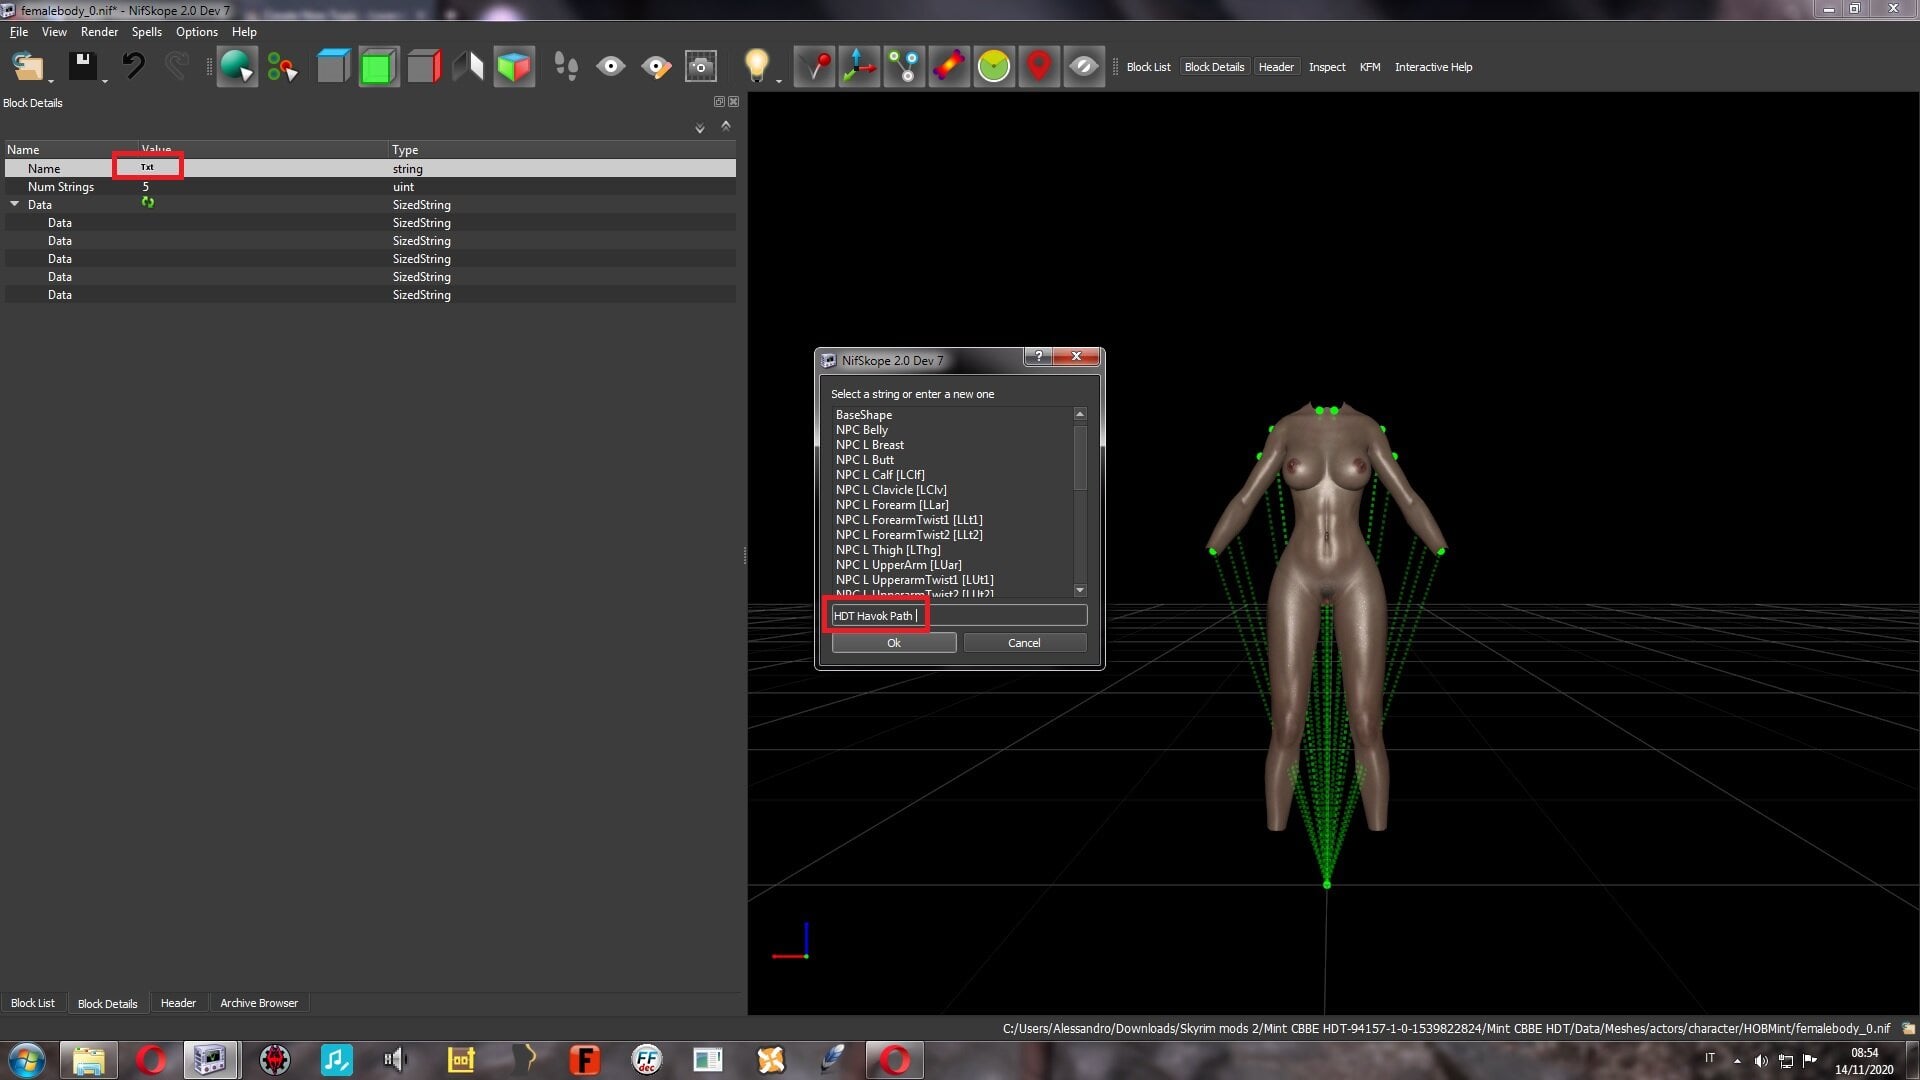
Task: Close the Block Details panel
Action: (x=734, y=102)
